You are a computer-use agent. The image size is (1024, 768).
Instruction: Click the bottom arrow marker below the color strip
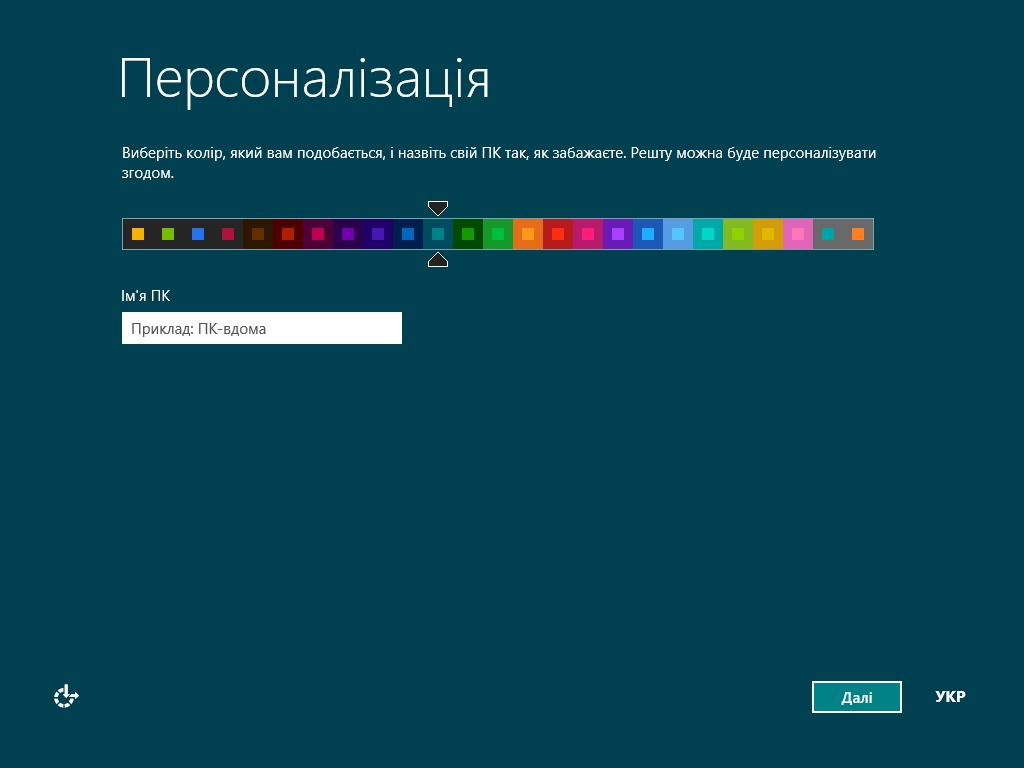click(x=438, y=260)
